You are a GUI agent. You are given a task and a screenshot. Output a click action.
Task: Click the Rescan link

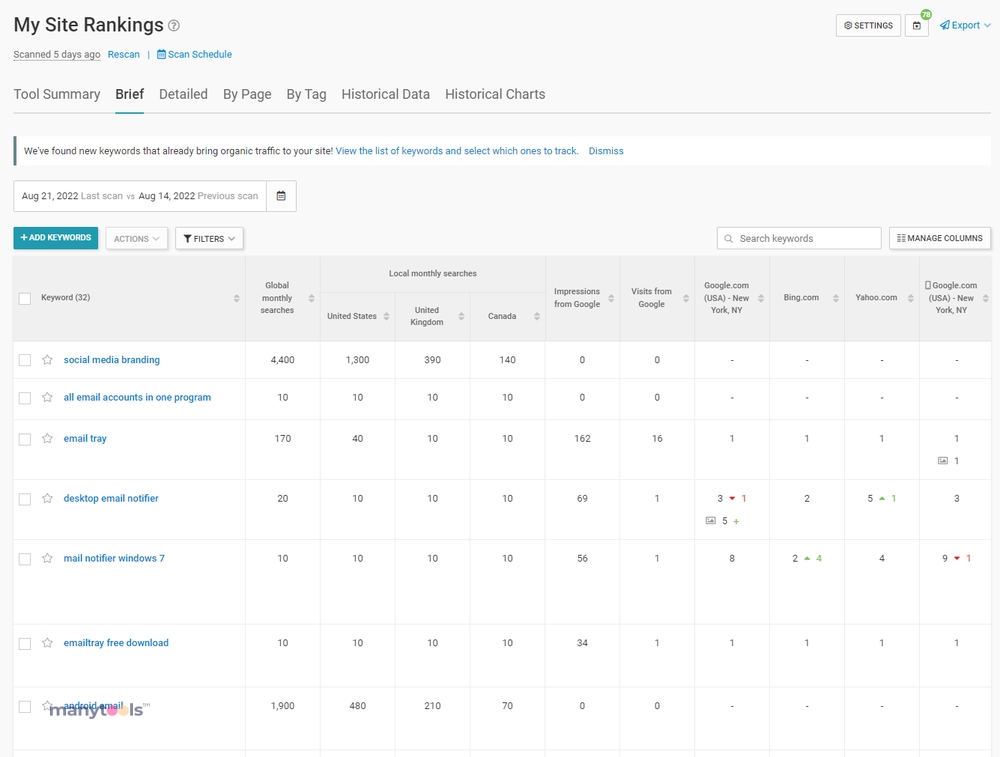pos(124,55)
